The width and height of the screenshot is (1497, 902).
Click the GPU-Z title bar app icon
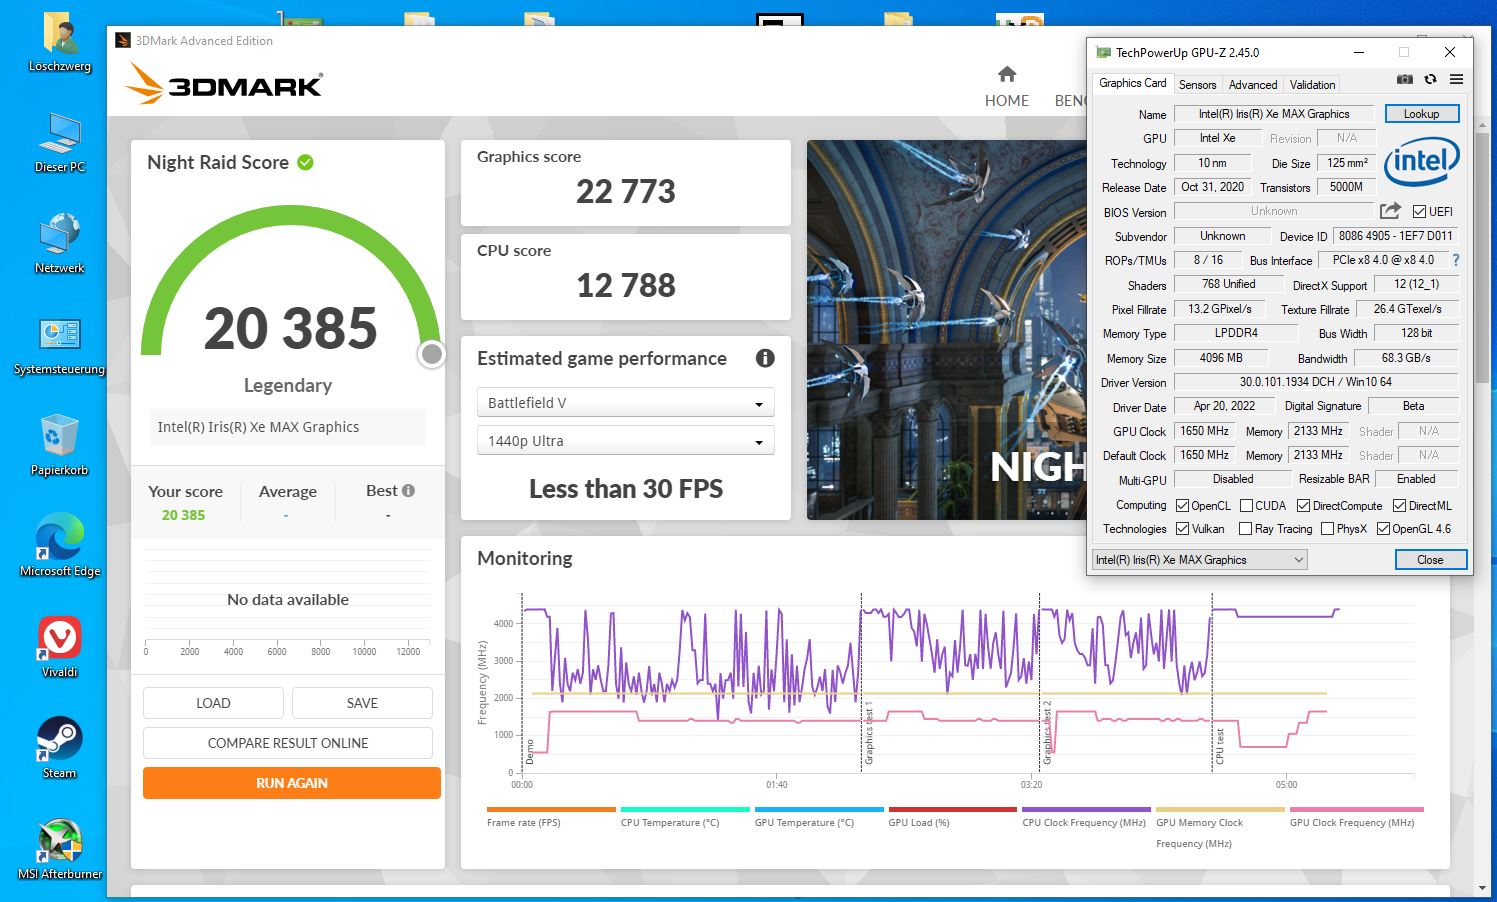tap(1103, 52)
